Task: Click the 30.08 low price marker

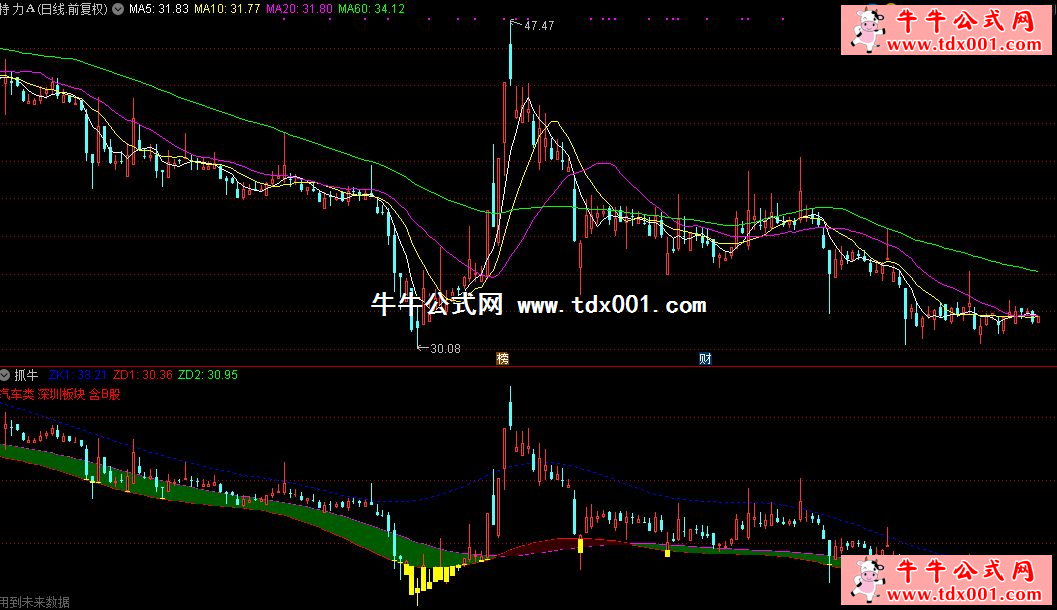Action: click(445, 348)
